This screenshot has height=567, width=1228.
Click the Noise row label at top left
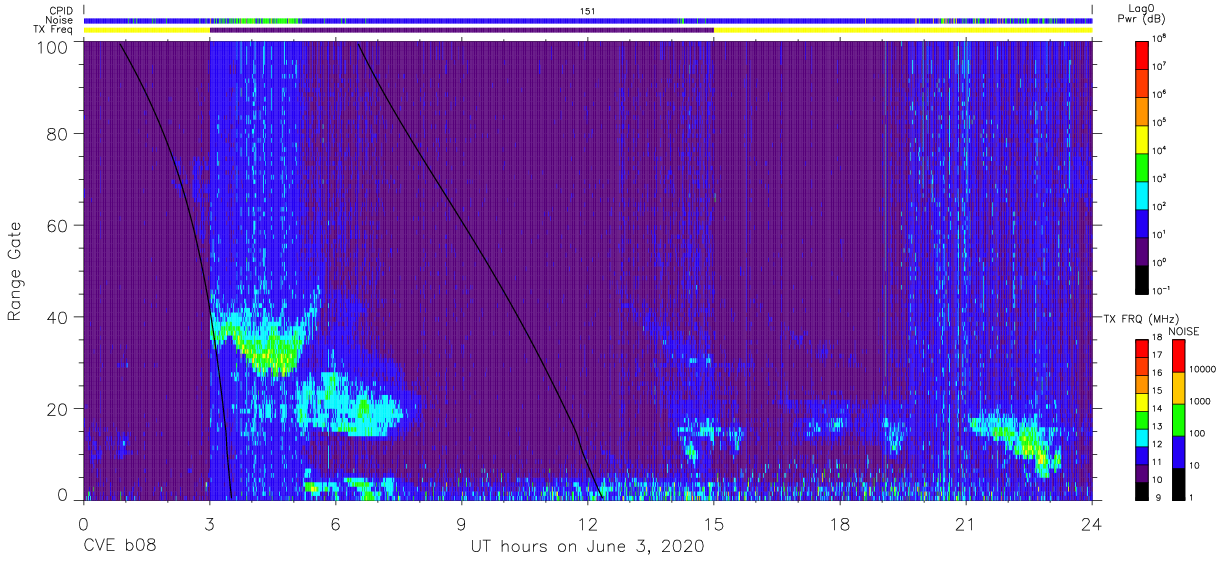[61, 20]
